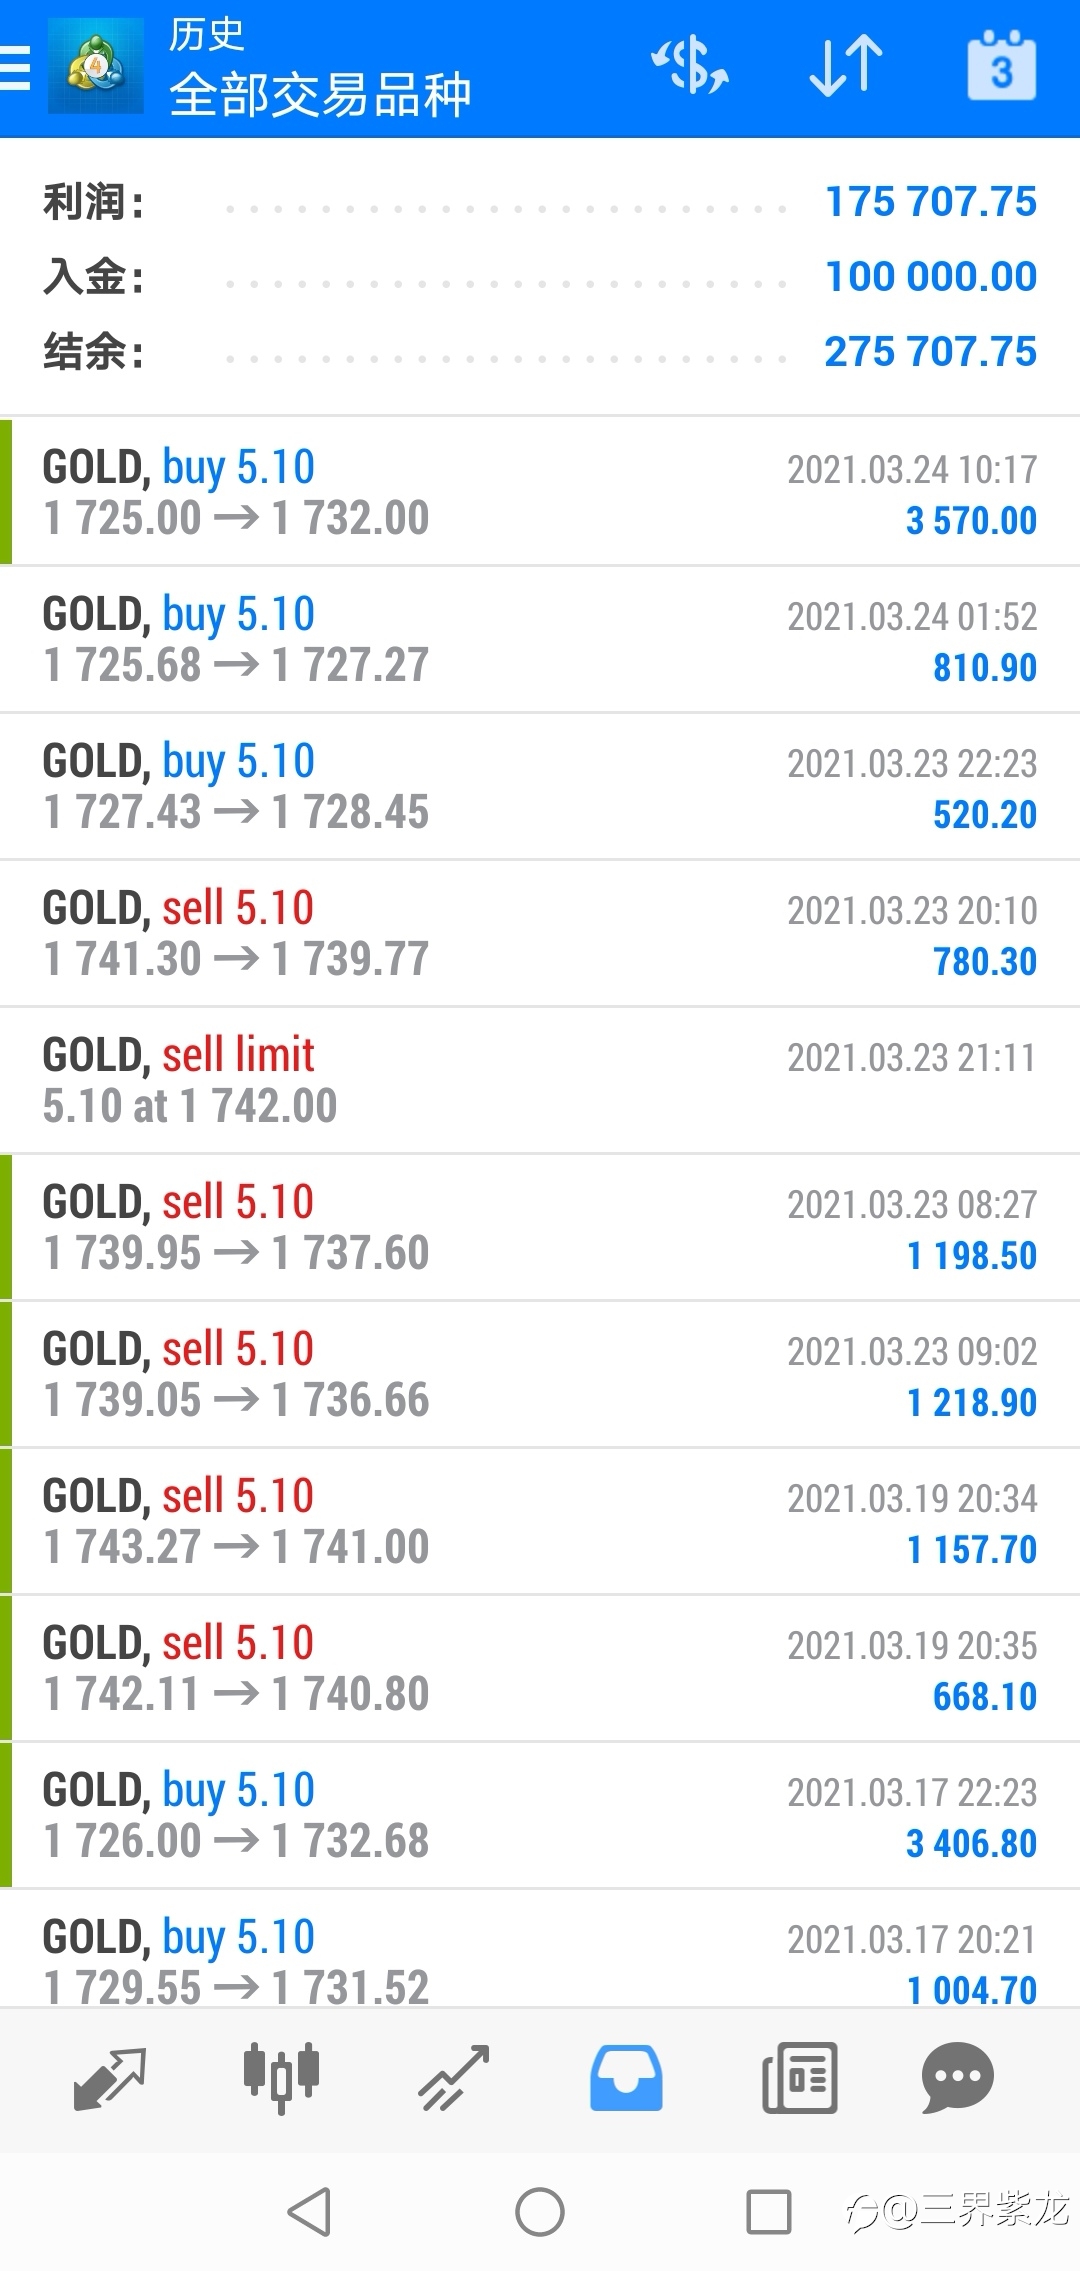Open GOLD sell trade dated 2021.03.19 20:34
Image resolution: width=1080 pixels, height=2271 pixels.
(x=540, y=1521)
